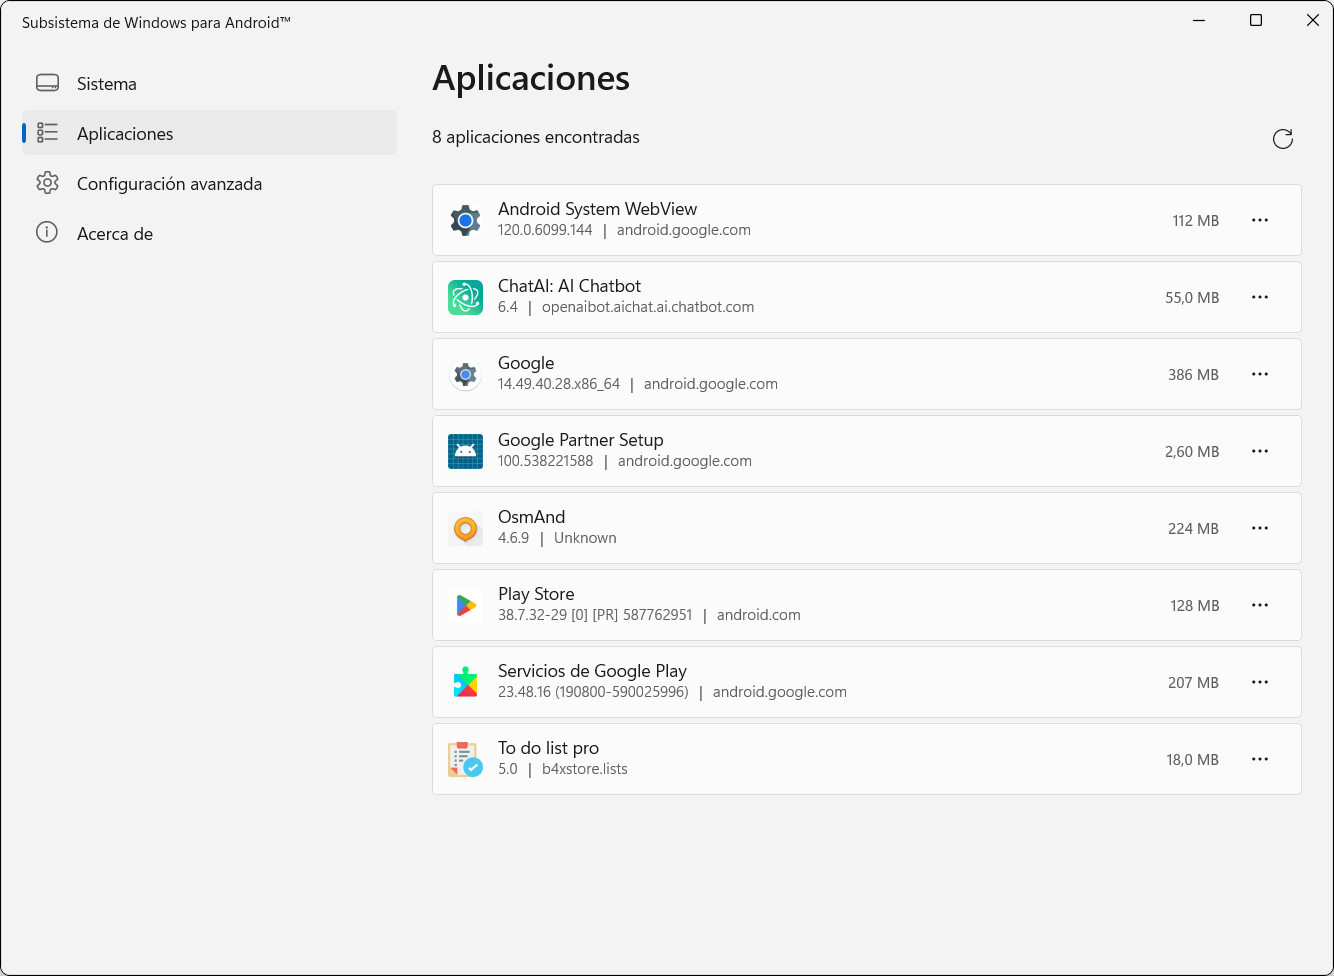Click the Servicios de Google Play puzzle icon
This screenshot has height=976, width=1334.
tap(465, 682)
